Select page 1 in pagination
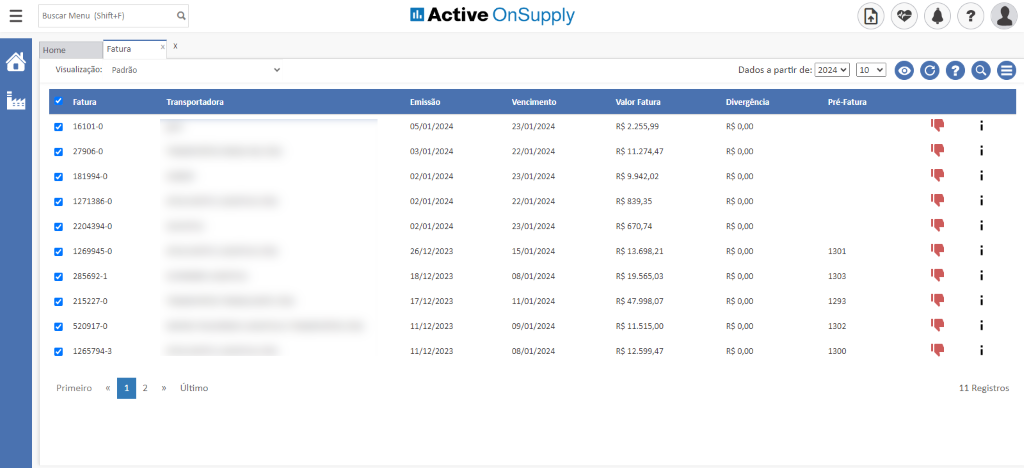 [x=127, y=388]
